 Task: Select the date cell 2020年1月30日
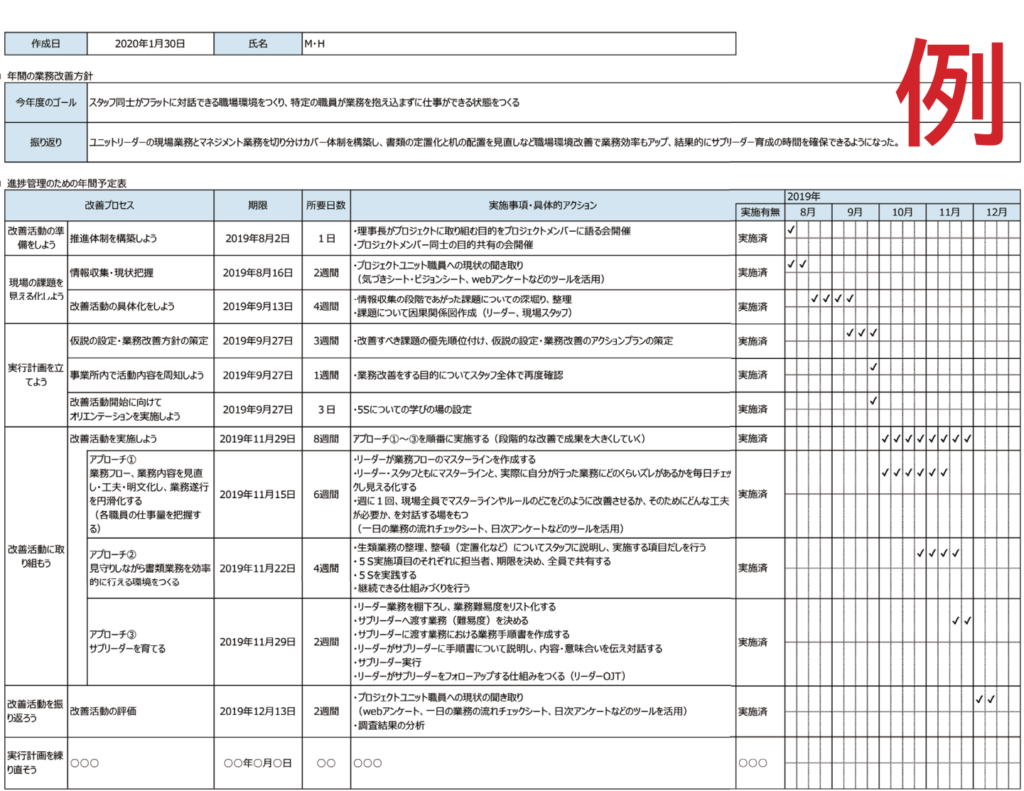pyautogui.click(x=150, y=44)
